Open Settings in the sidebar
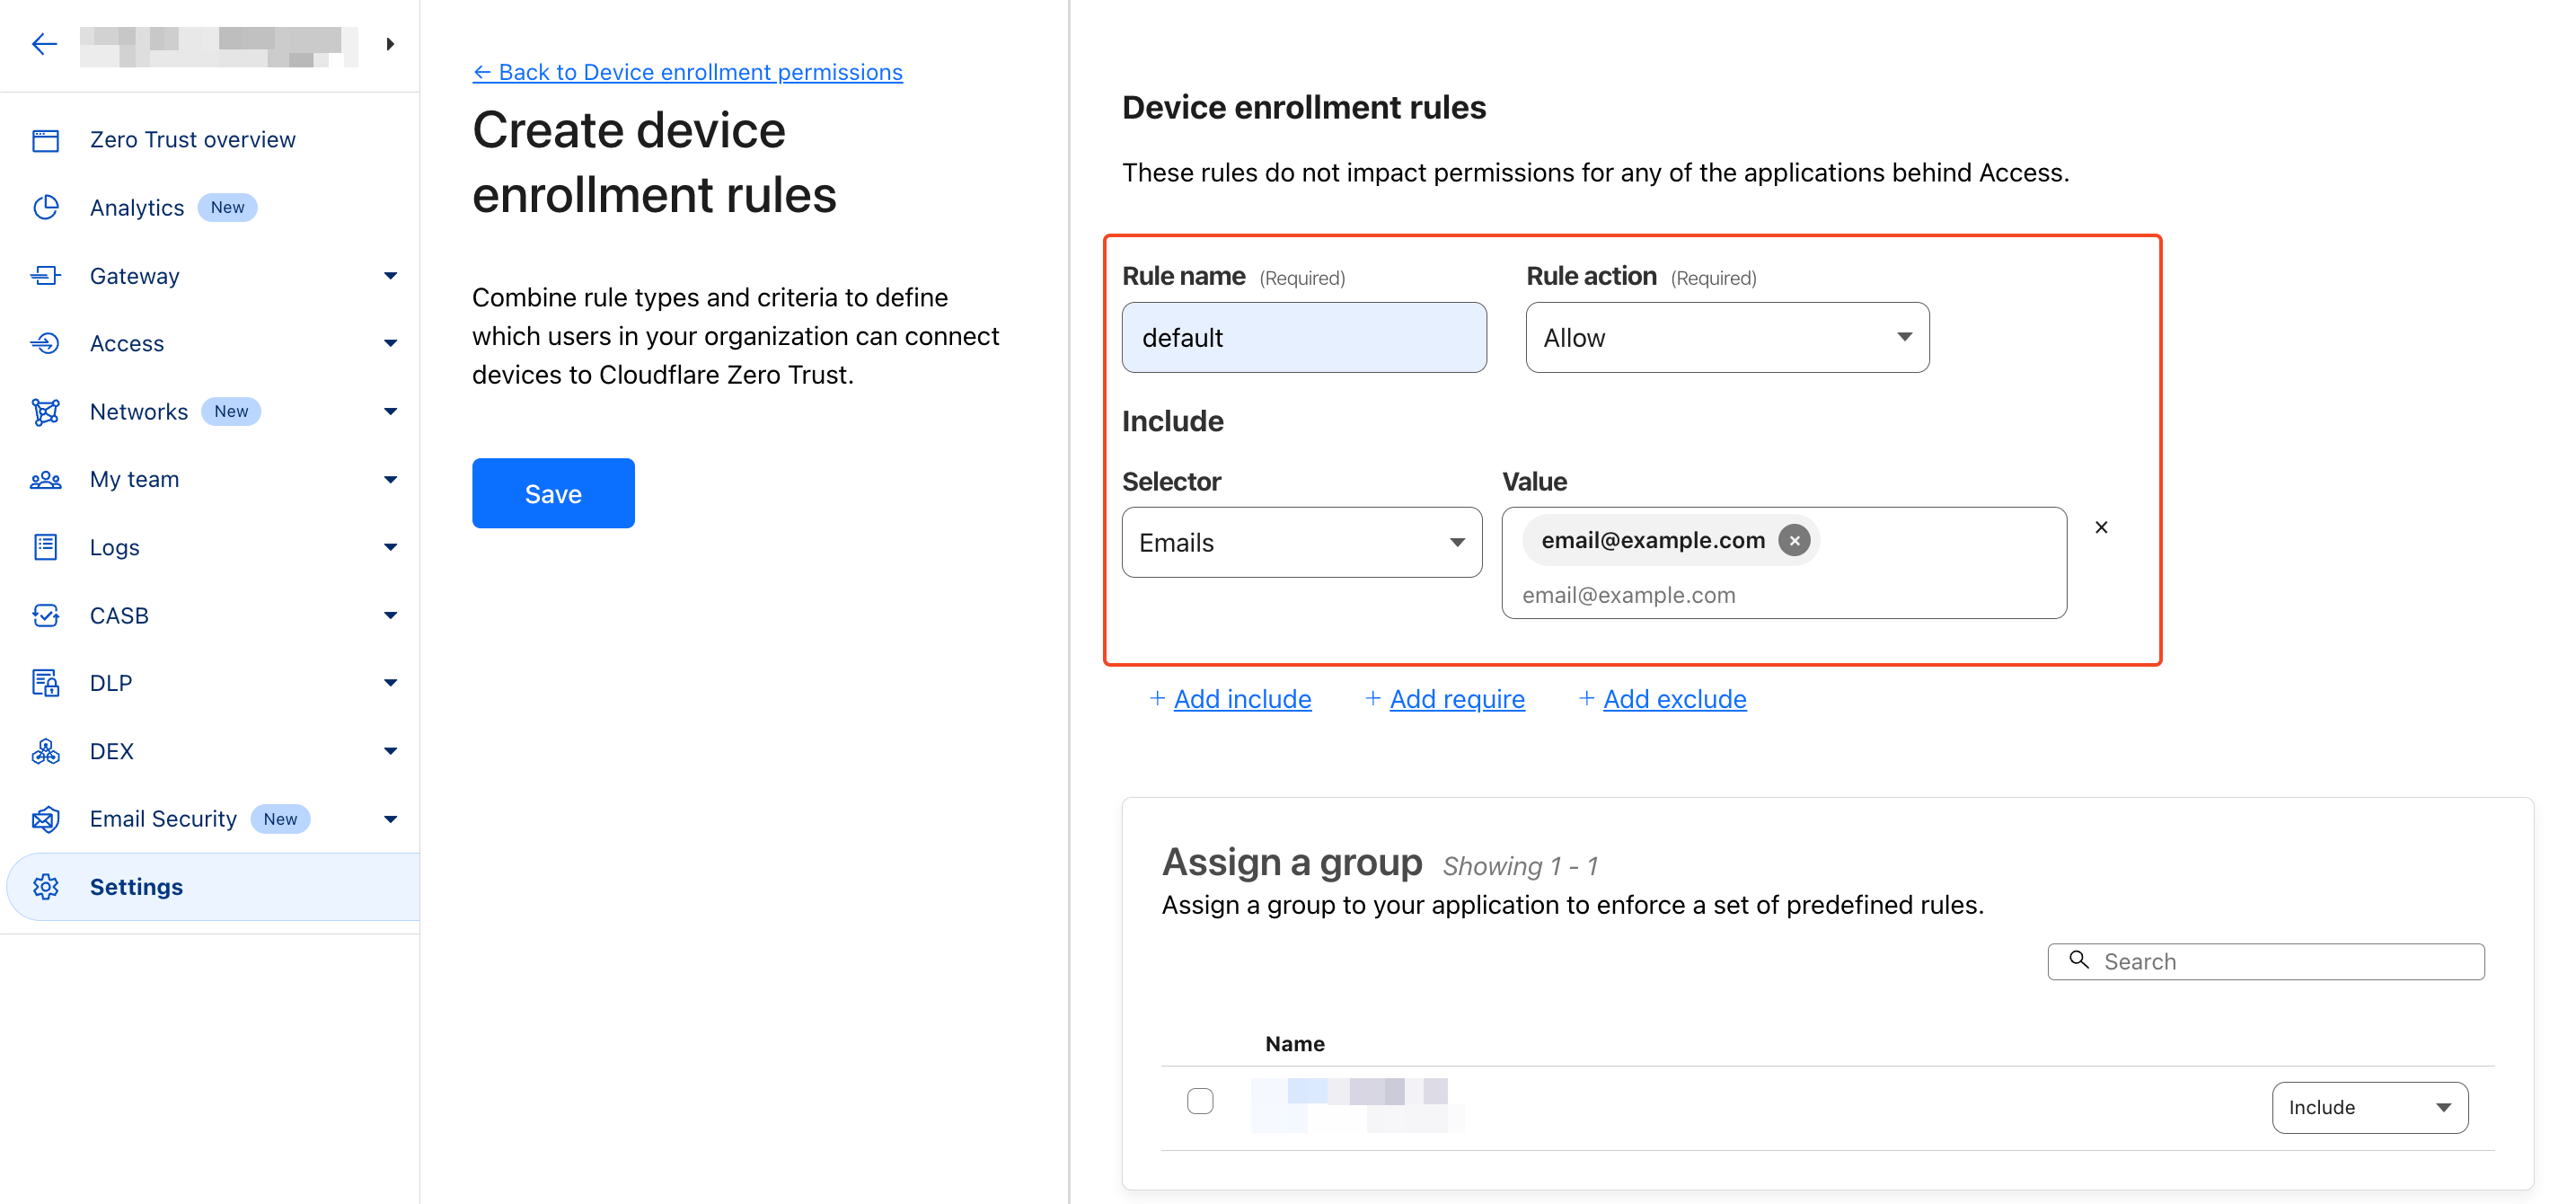Viewport: 2576px width, 1204px height. pyautogui.click(x=136, y=887)
